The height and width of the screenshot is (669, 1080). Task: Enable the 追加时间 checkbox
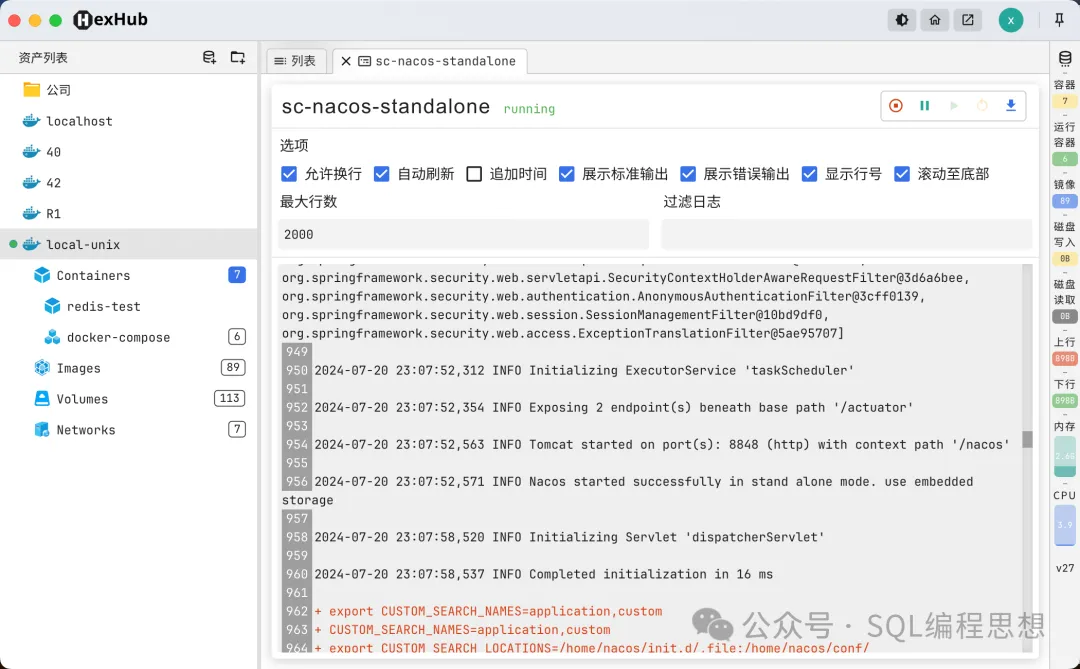(474, 174)
